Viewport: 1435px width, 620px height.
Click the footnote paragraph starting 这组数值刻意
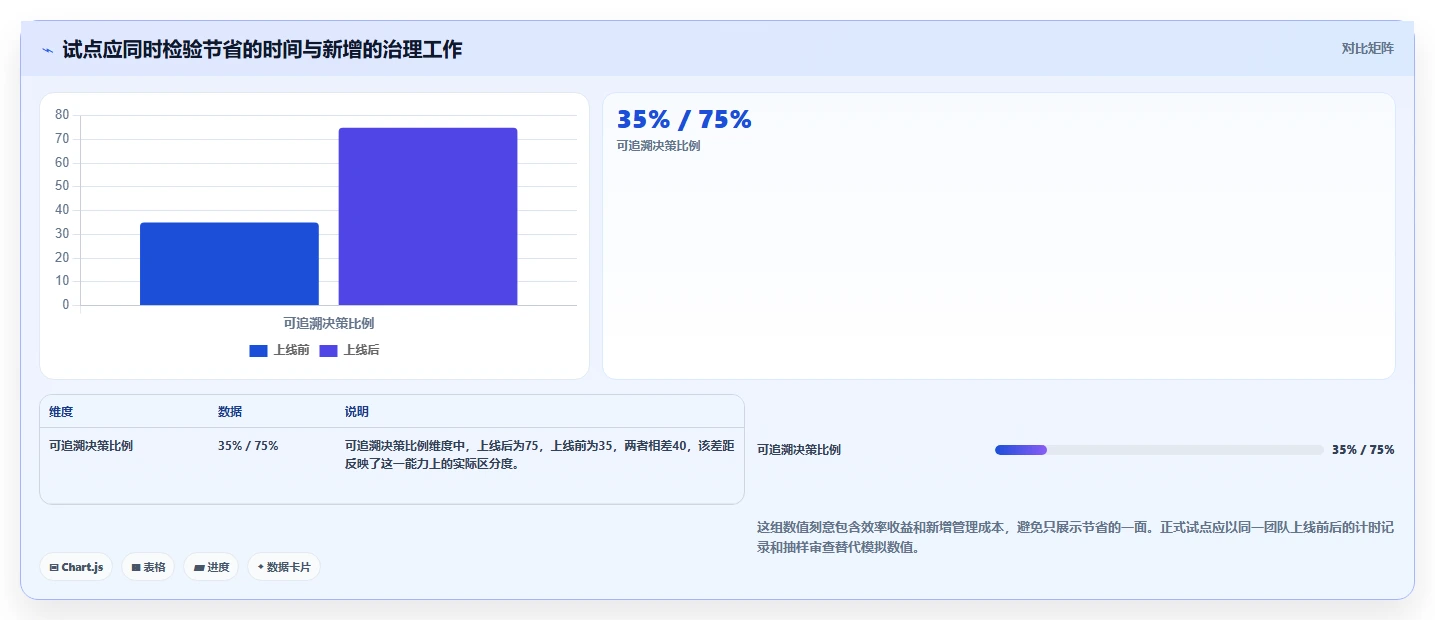1076,537
